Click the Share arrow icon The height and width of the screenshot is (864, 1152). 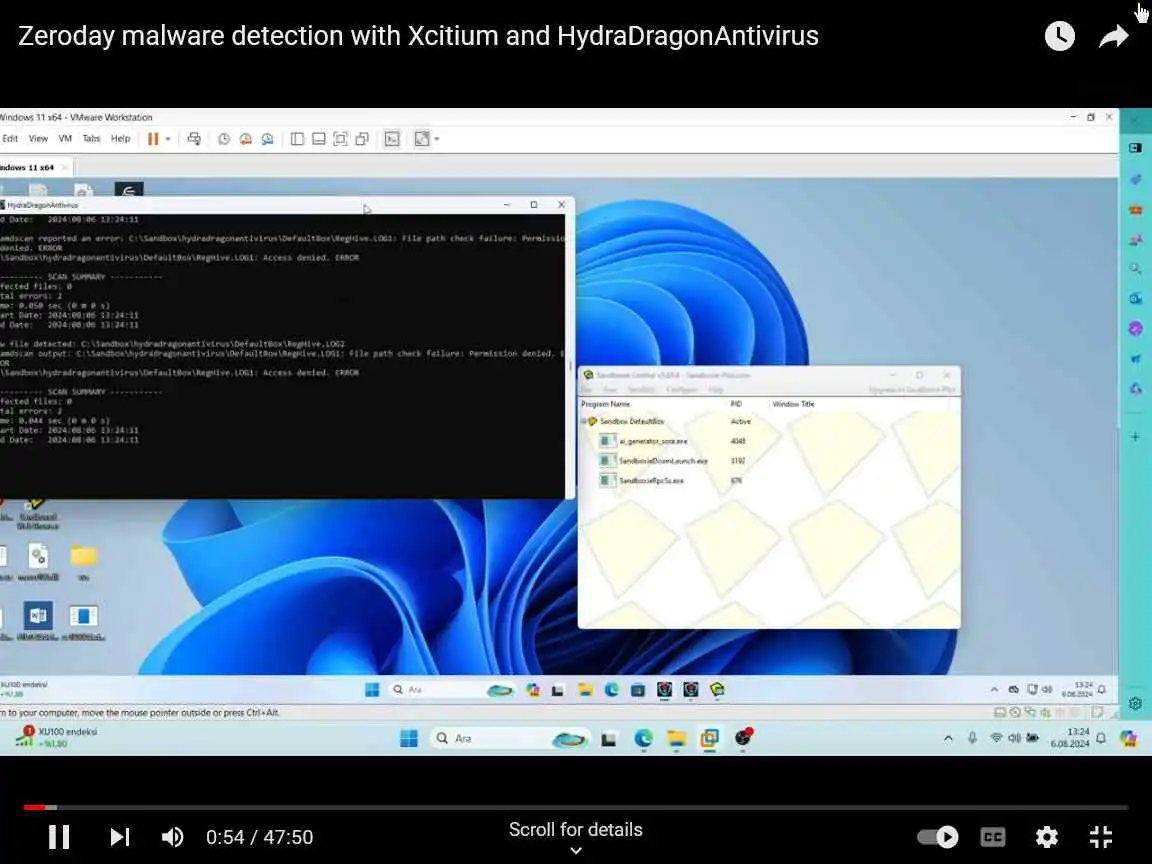(x=1114, y=36)
